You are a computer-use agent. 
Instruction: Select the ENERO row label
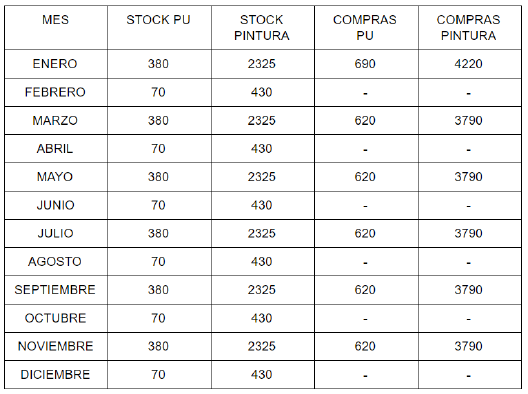click(x=55, y=64)
